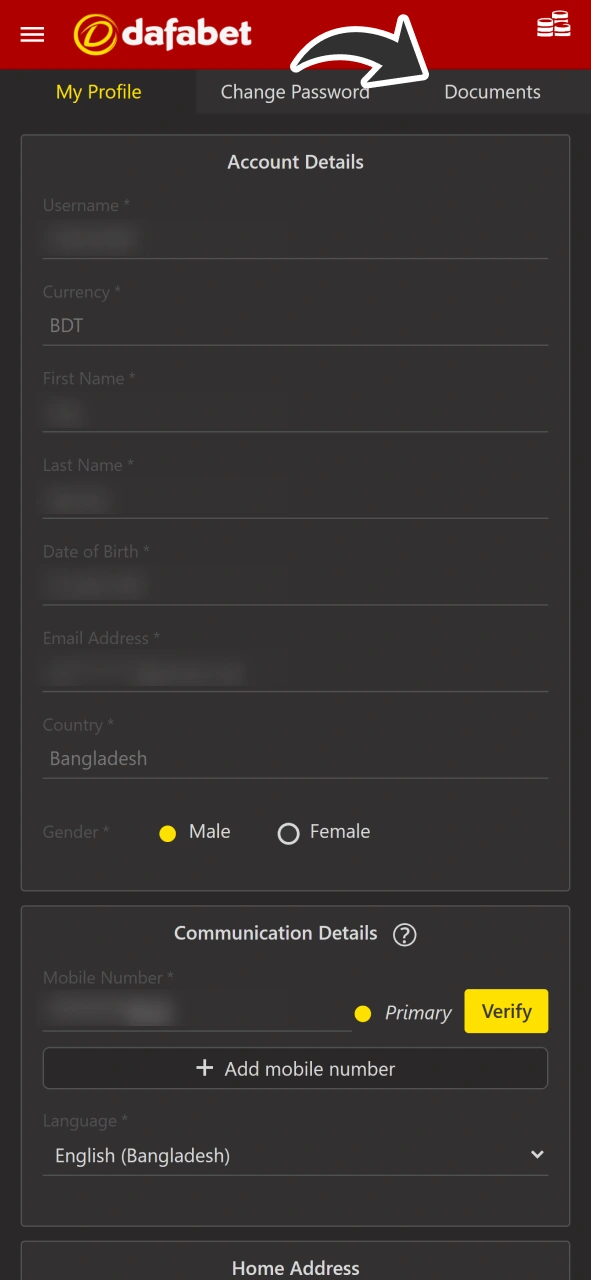This screenshot has height=1280, width=591.
Task: Click the Email Address input field
Action: tap(295, 672)
